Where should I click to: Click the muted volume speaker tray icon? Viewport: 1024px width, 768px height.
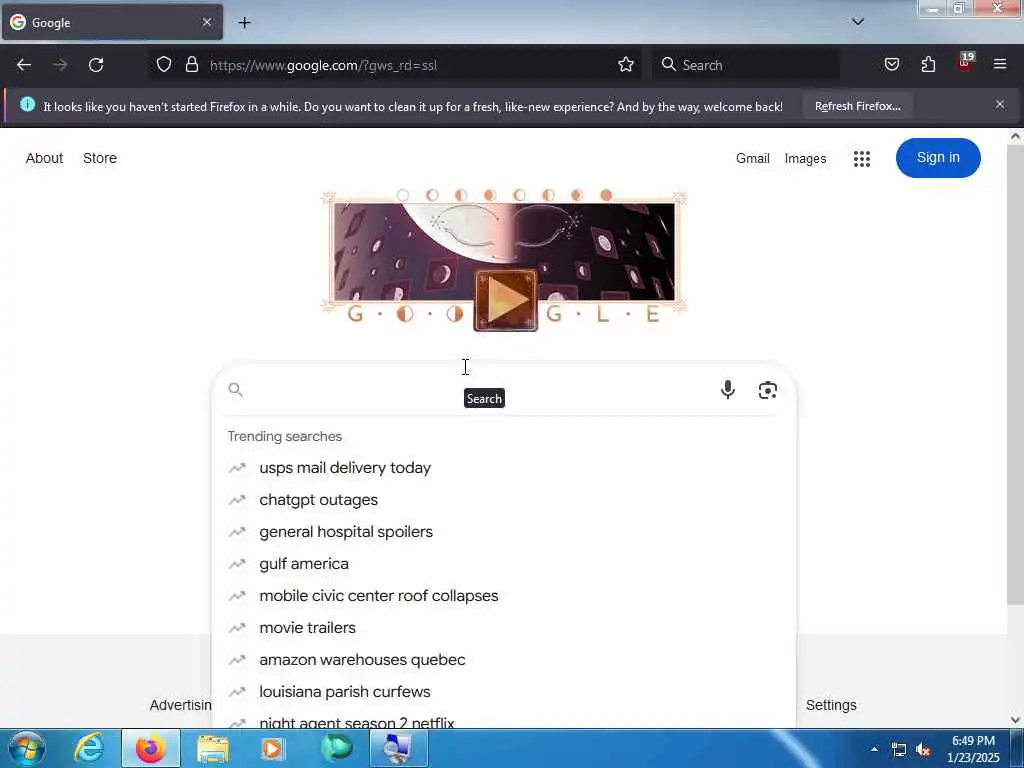(923, 750)
